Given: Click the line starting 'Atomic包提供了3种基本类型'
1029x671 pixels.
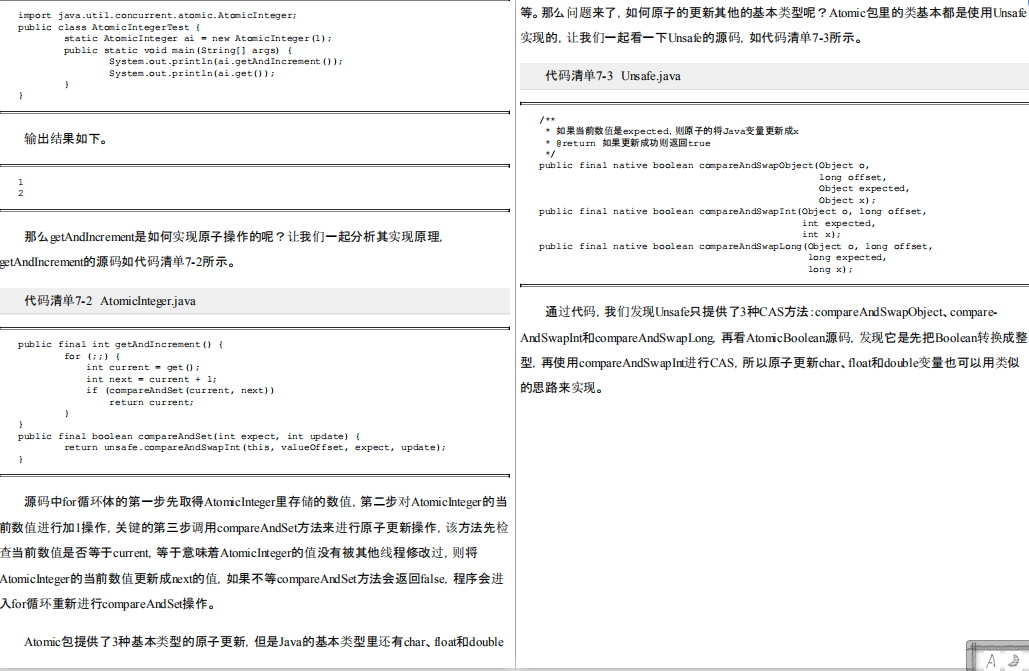Looking at the screenshot, I should (264, 642).
